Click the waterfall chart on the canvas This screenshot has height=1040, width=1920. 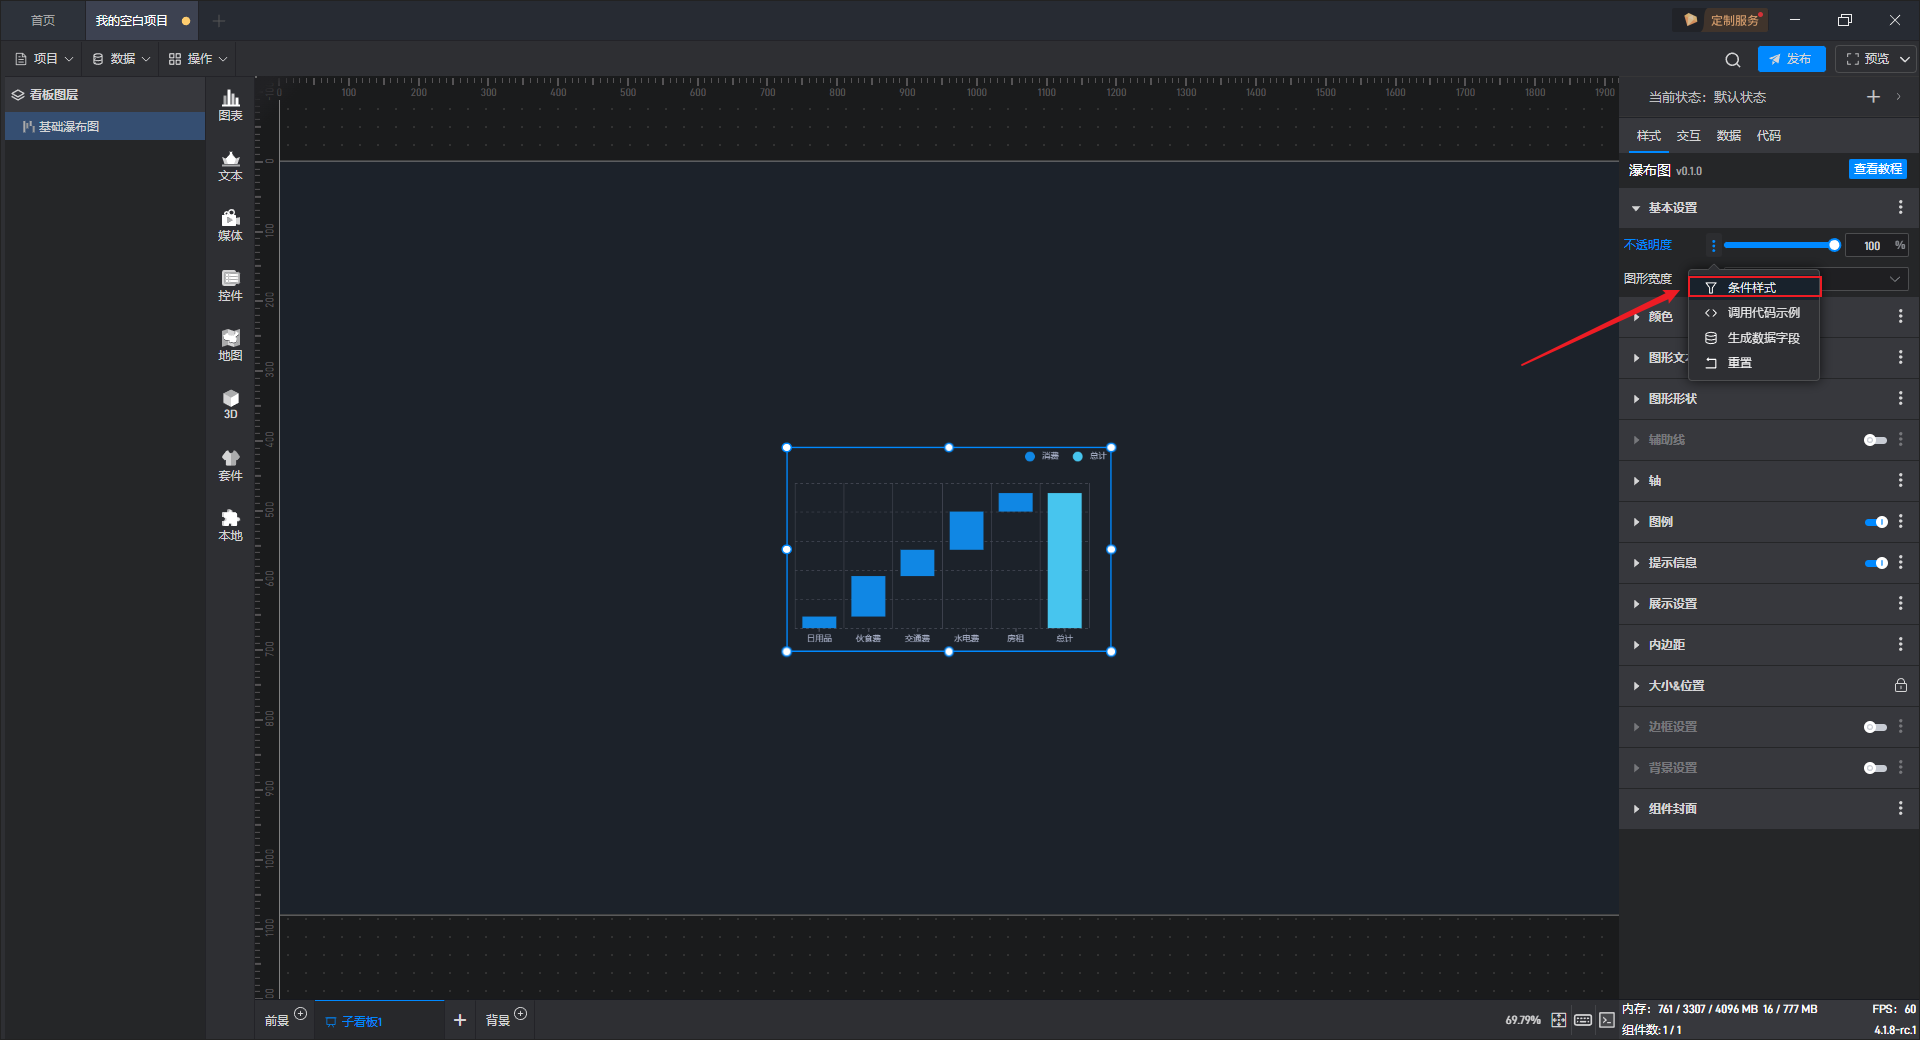[x=948, y=549]
